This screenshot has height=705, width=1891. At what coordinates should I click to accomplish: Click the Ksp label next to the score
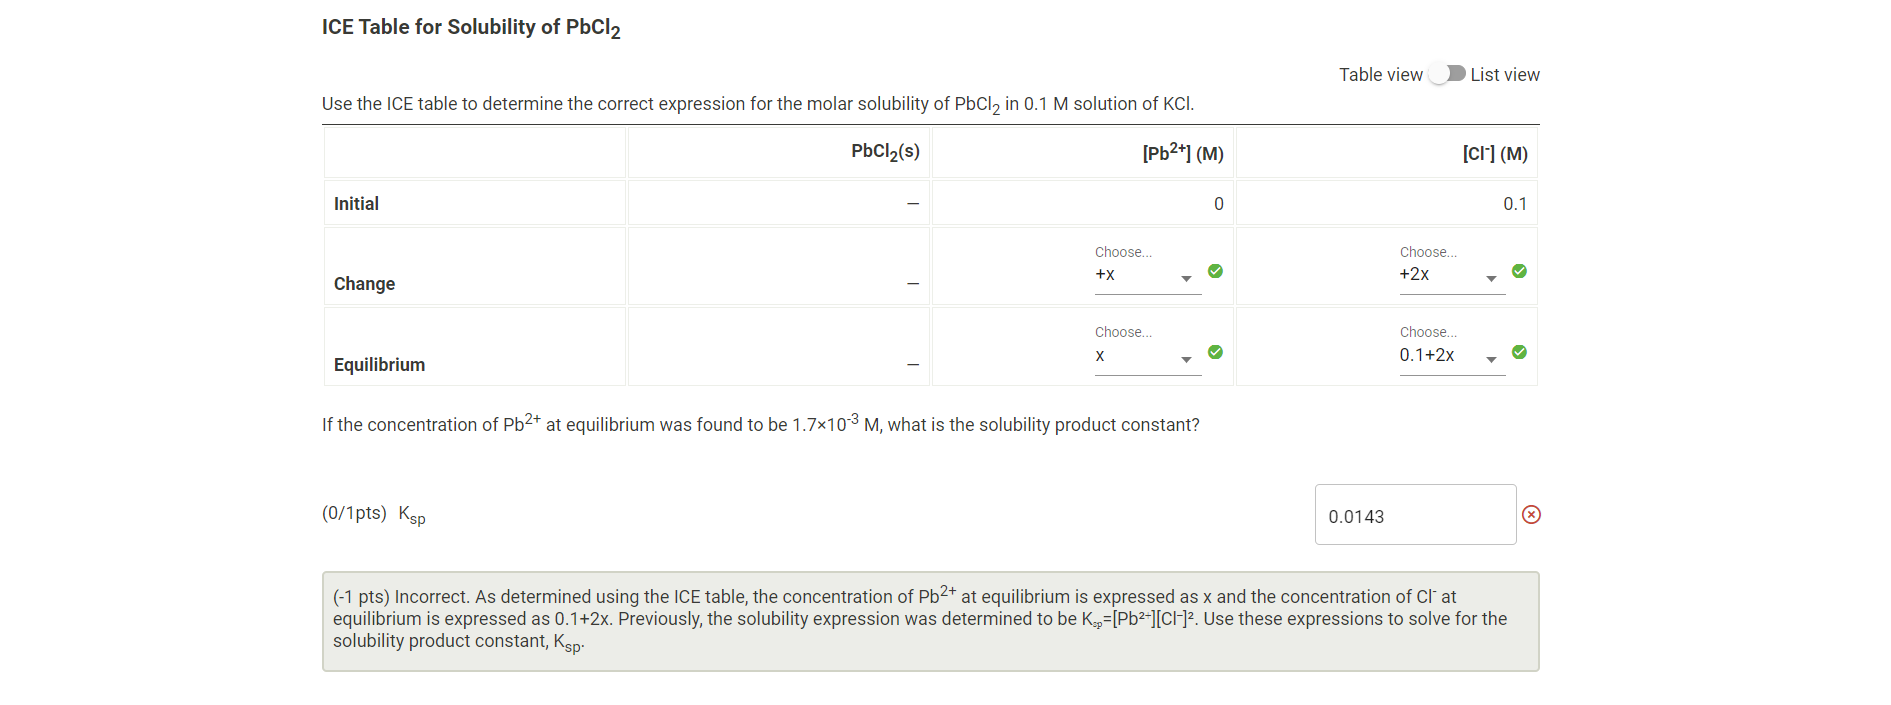coord(410,514)
